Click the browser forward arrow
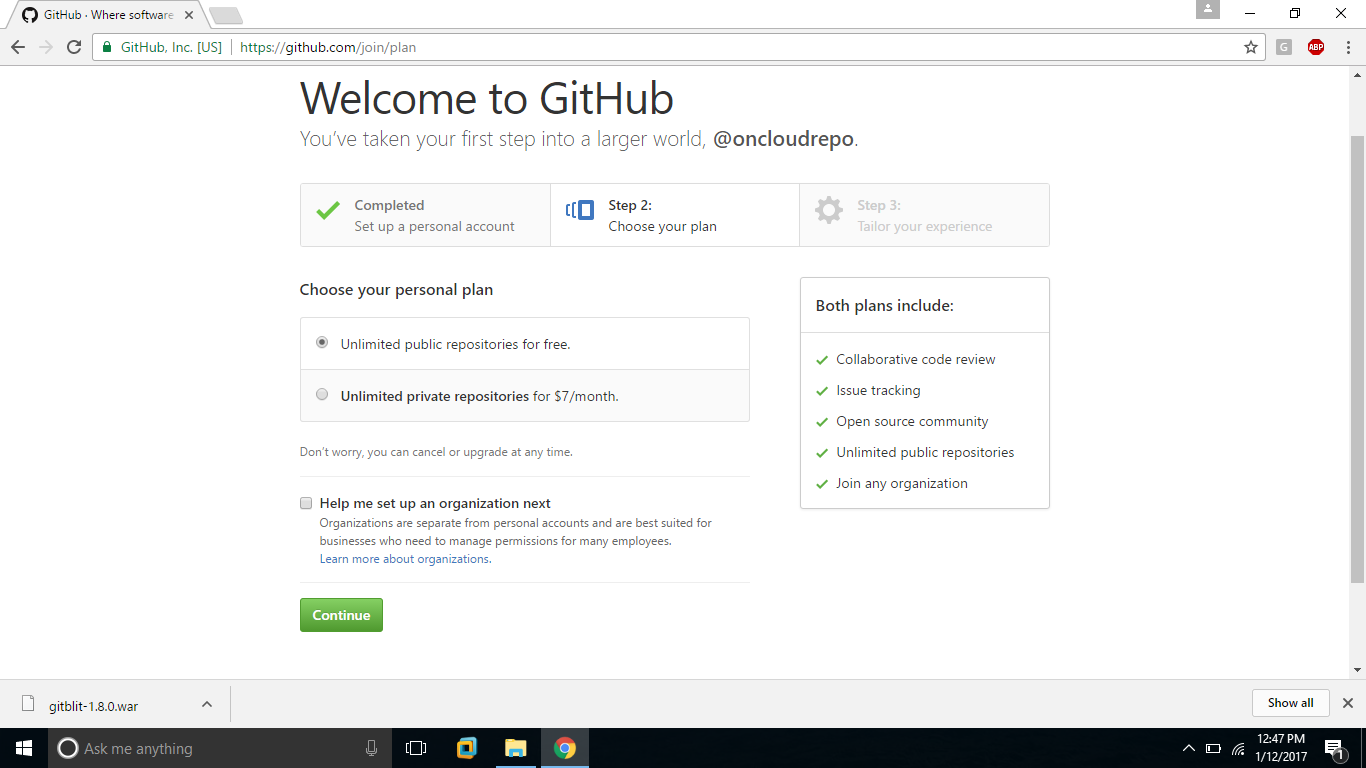Screen dimensions: 1366x768 click(46, 47)
